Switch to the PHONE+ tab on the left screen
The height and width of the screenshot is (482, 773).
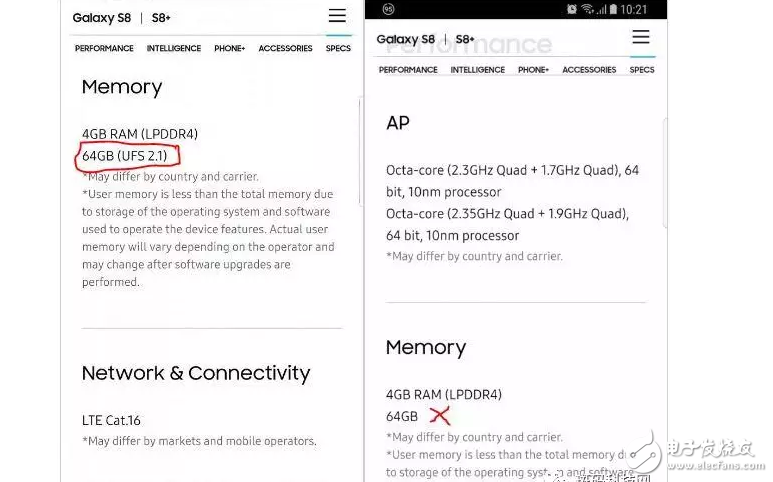pos(229,48)
